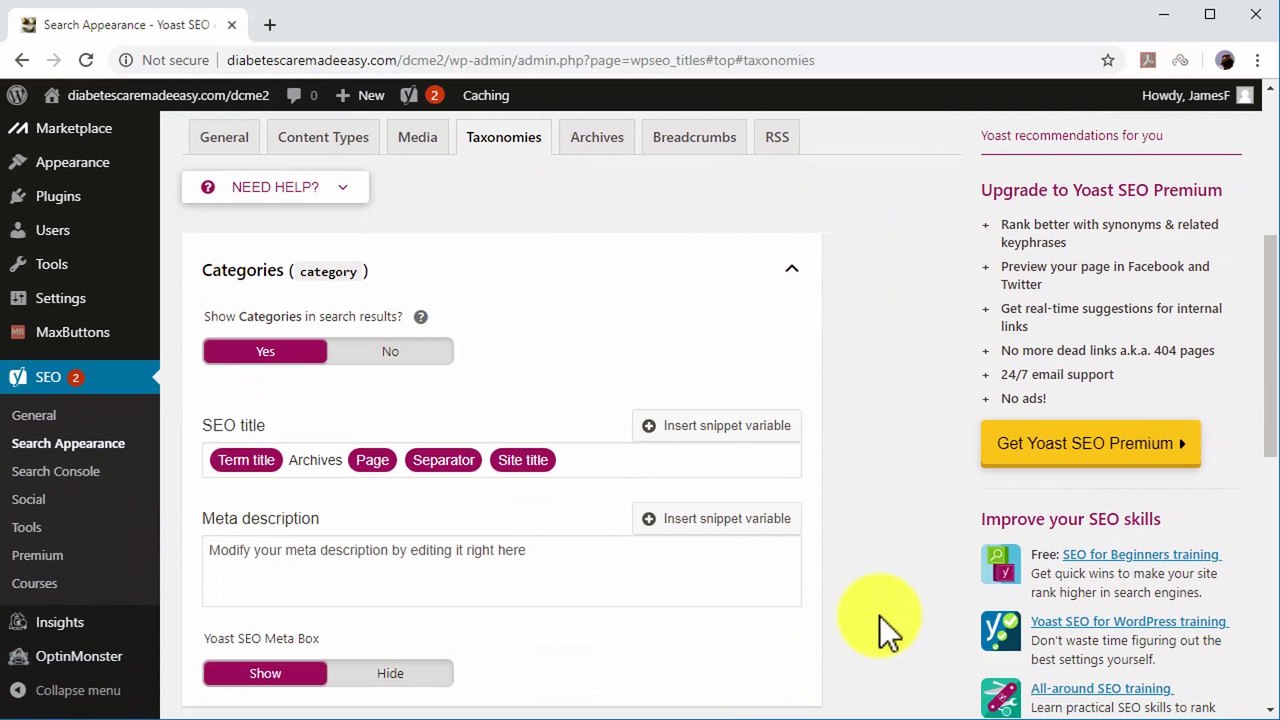Viewport: 1280px width, 720px height.
Task: Click the PDF extension icon in Chrome toolbar
Action: click(x=1148, y=60)
